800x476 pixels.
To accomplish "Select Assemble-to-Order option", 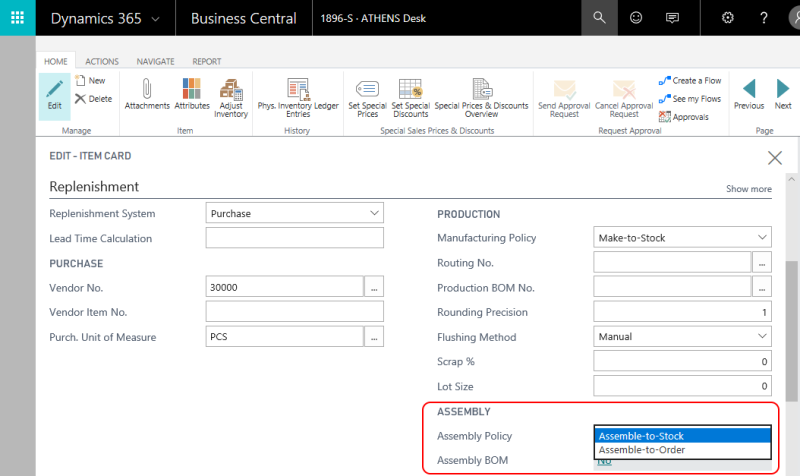I will [x=683, y=449].
